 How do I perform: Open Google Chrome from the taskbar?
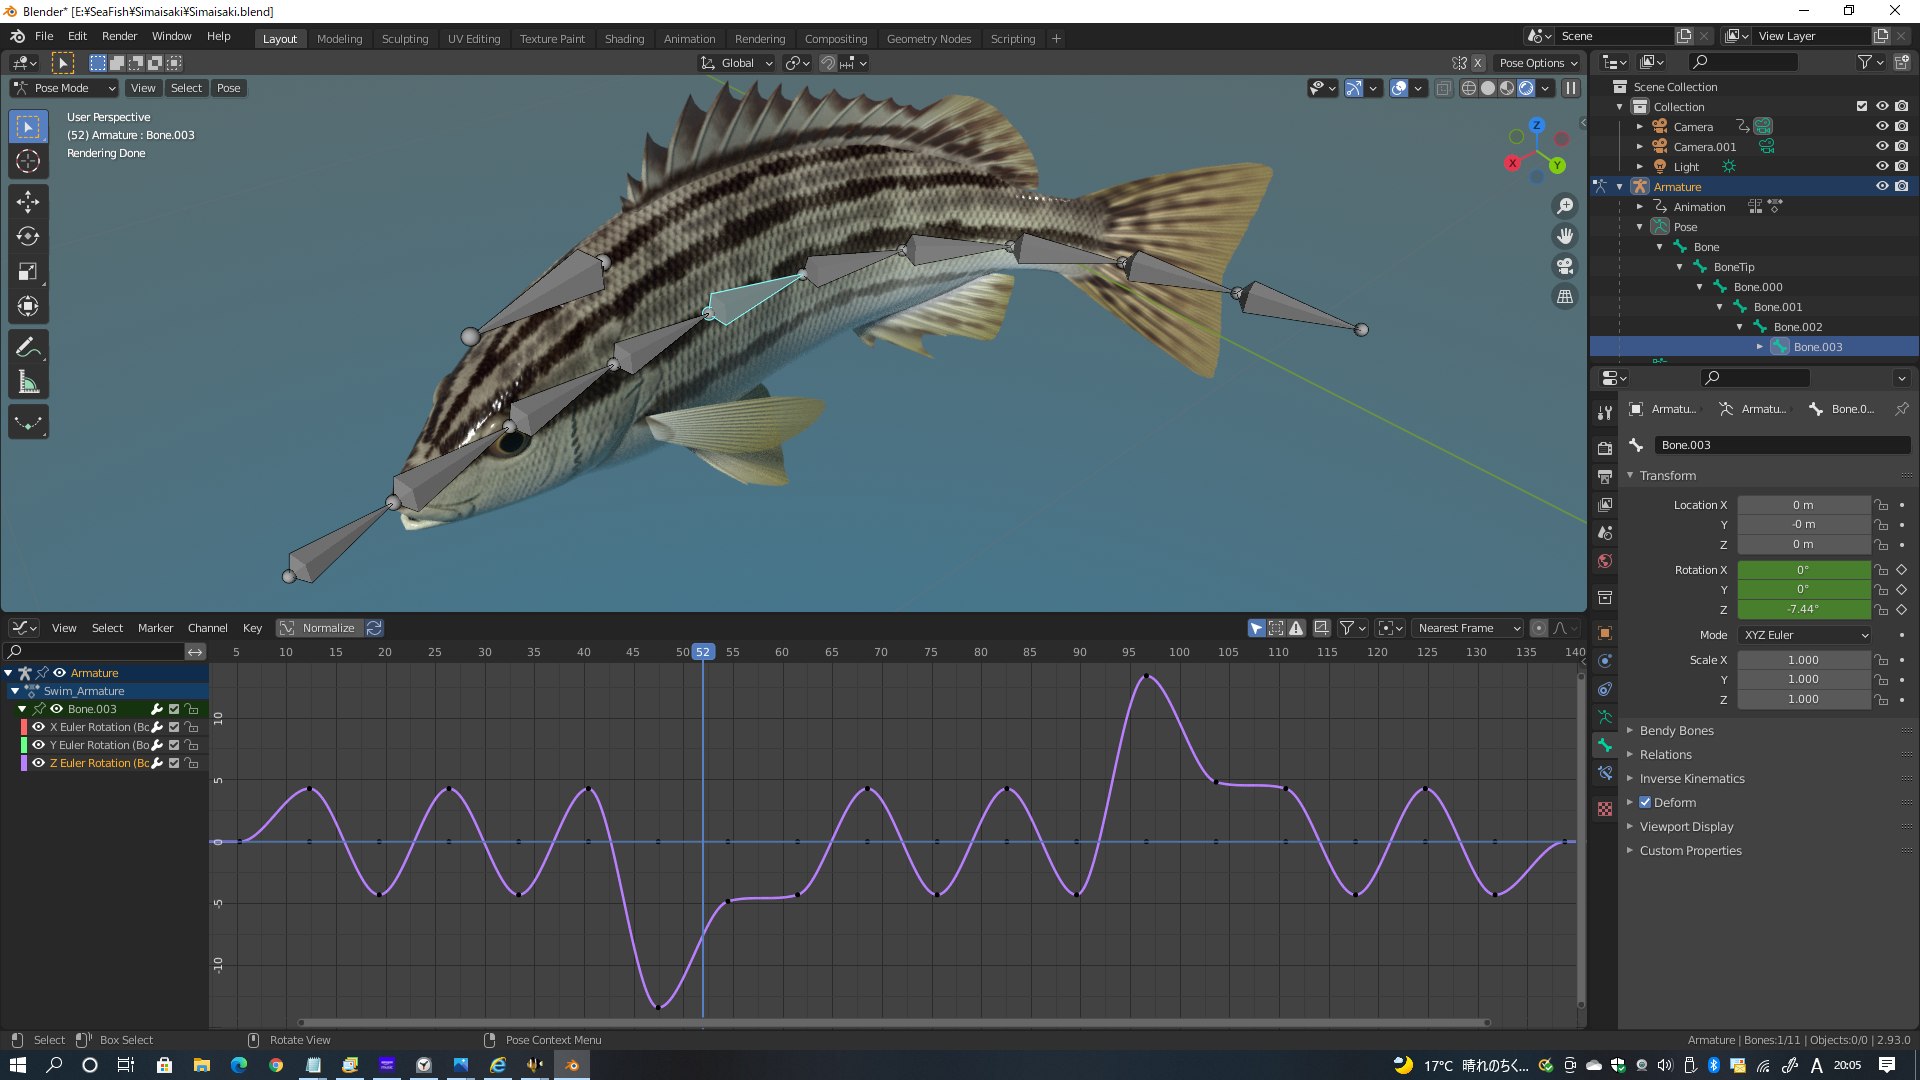pyautogui.click(x=276, y=1065)
